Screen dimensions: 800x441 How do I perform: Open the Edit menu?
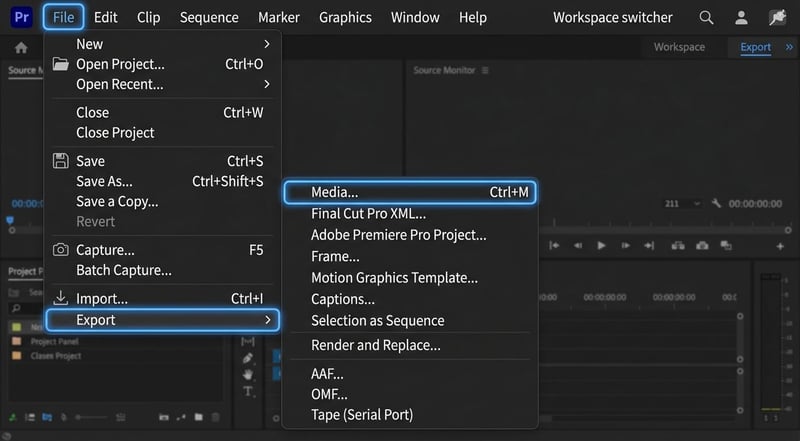tap(106, 17)
